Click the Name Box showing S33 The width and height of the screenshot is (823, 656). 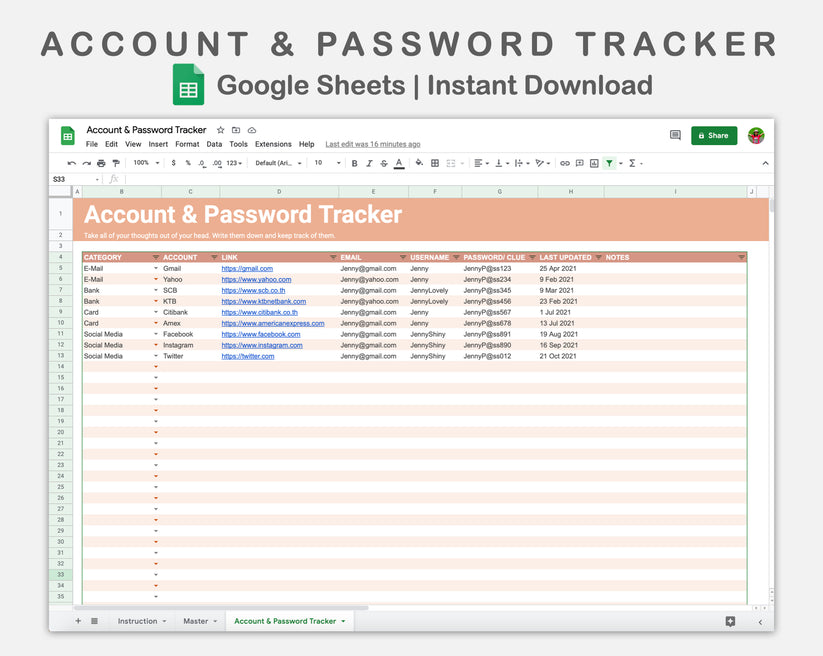[63, 178]
